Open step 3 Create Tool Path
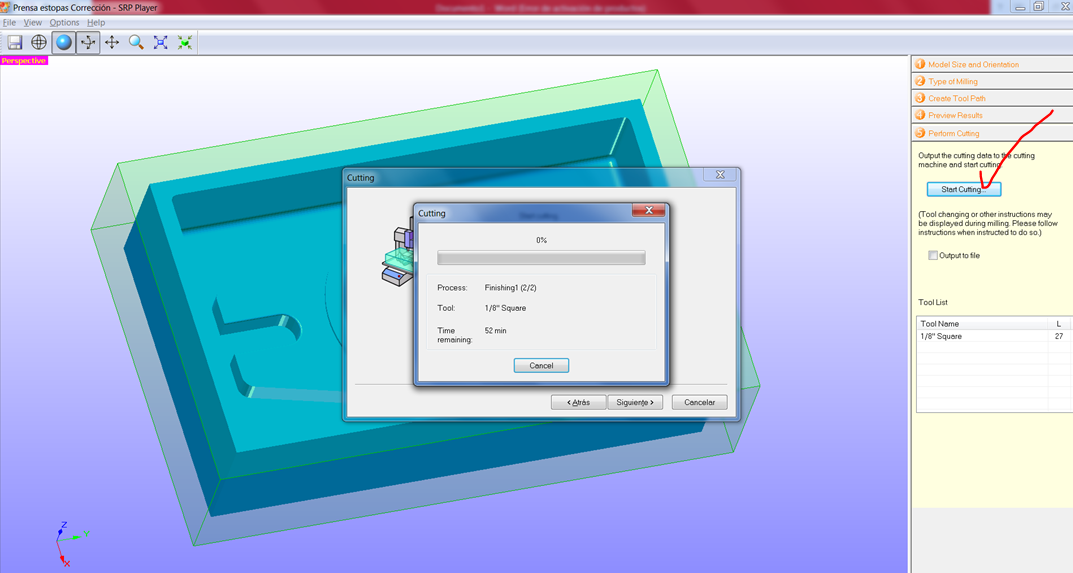Image resolution: width=1073 pixels, height=573 pixels. pos(992,99)
